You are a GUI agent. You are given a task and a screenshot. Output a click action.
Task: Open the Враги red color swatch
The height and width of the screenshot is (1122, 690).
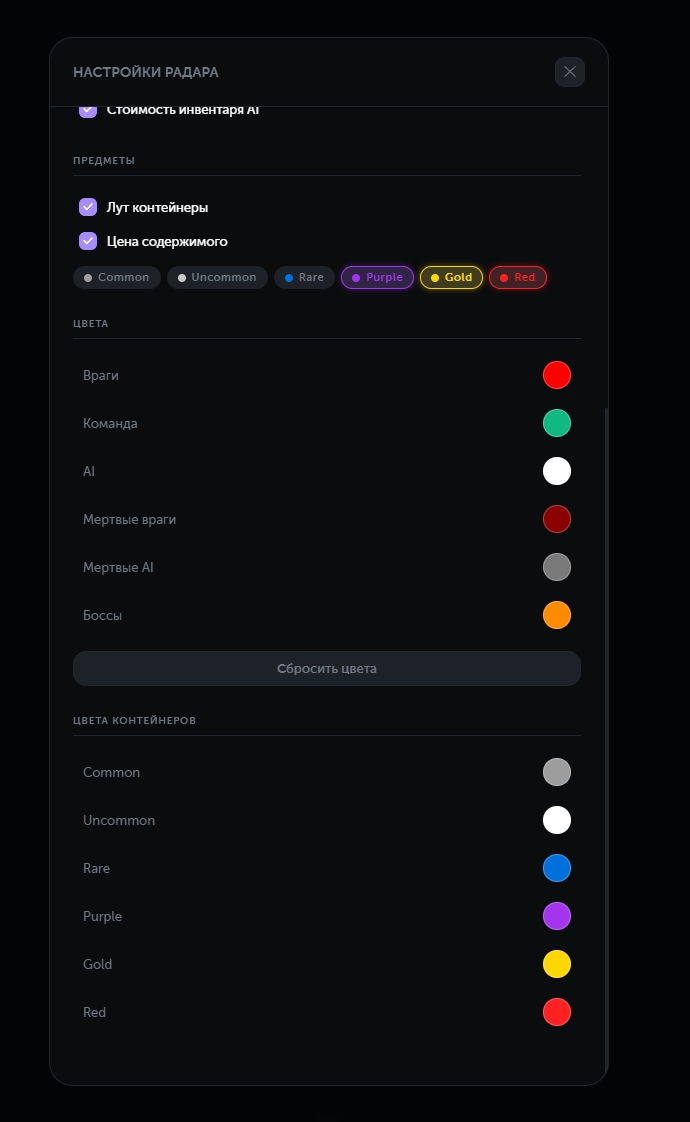tap(557, 375)
